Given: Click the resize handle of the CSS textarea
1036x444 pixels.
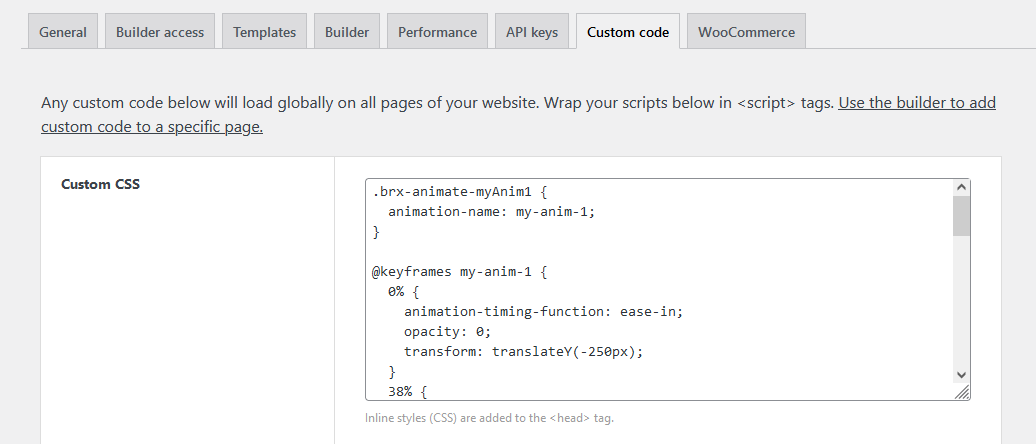Looking at the screenshot, I should click(962, 393).
